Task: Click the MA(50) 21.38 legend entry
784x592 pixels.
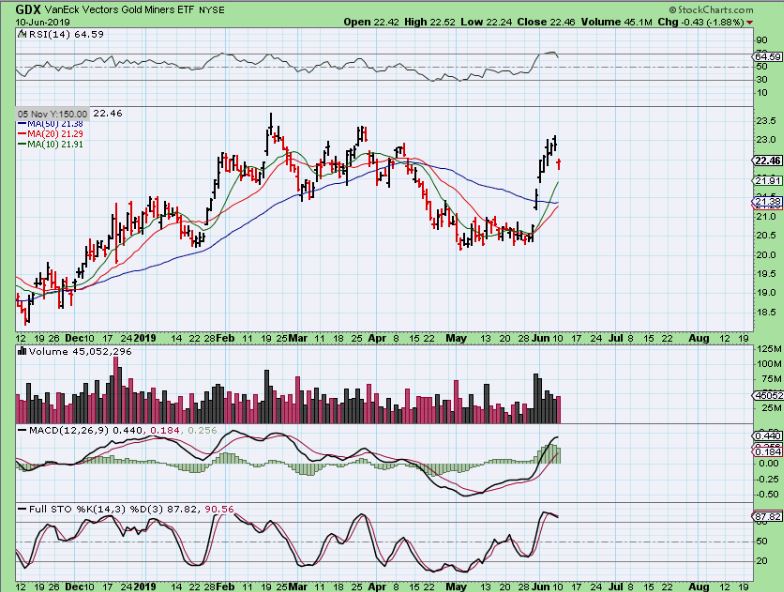Action: point(50,124)
